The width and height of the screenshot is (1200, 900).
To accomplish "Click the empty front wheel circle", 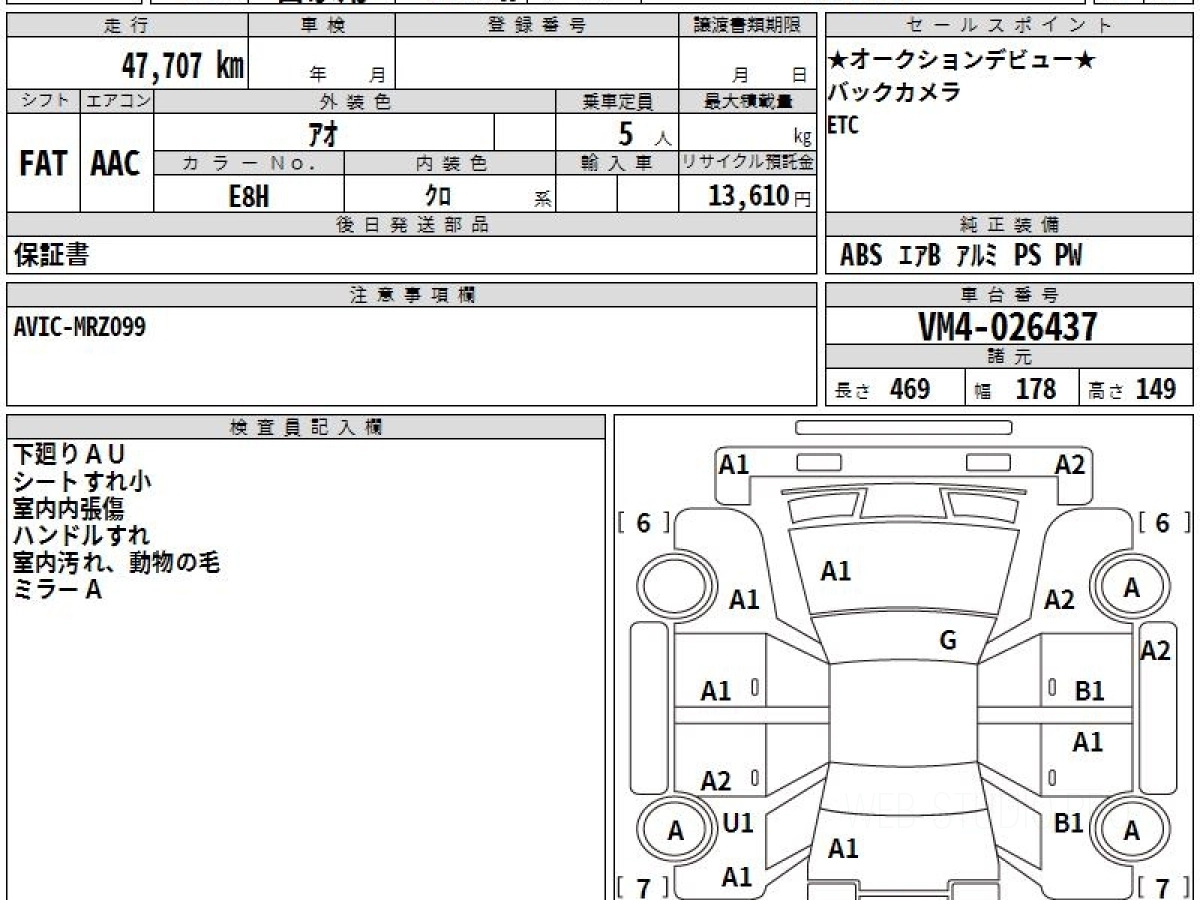I will [673, 586].
